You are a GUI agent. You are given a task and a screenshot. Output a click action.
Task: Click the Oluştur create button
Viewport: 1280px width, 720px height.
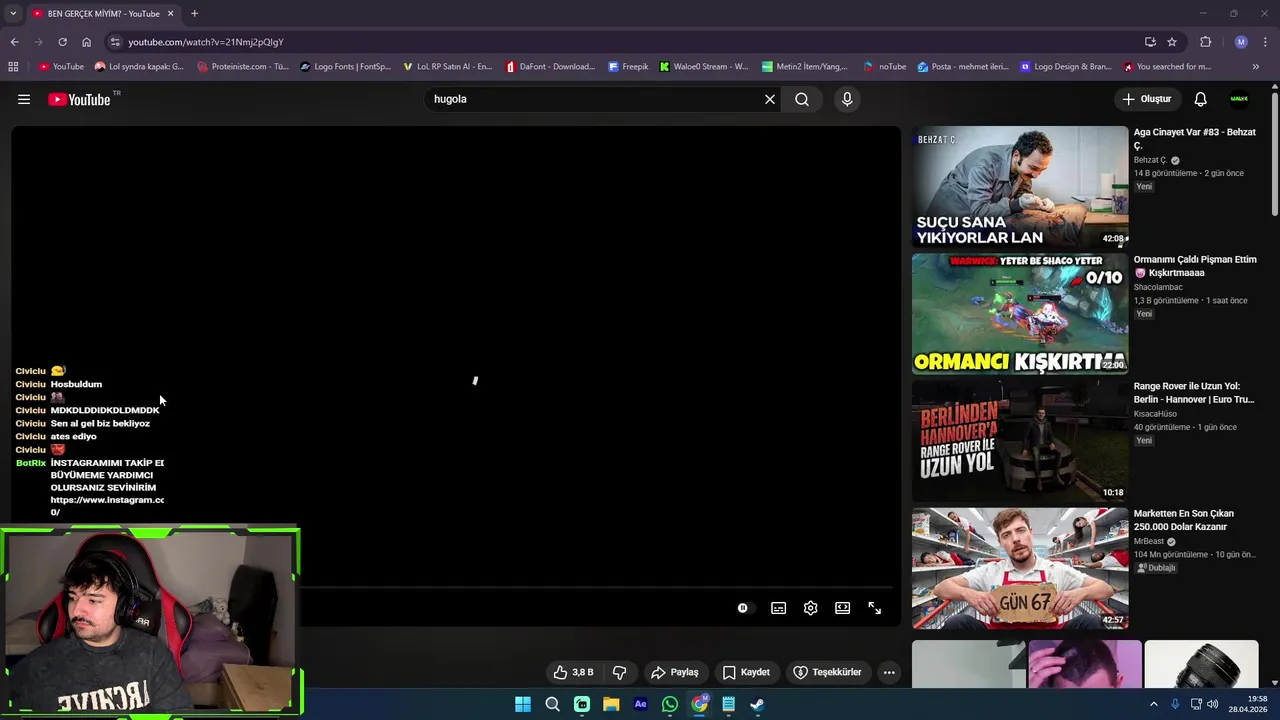click(x=1147, y=99)
